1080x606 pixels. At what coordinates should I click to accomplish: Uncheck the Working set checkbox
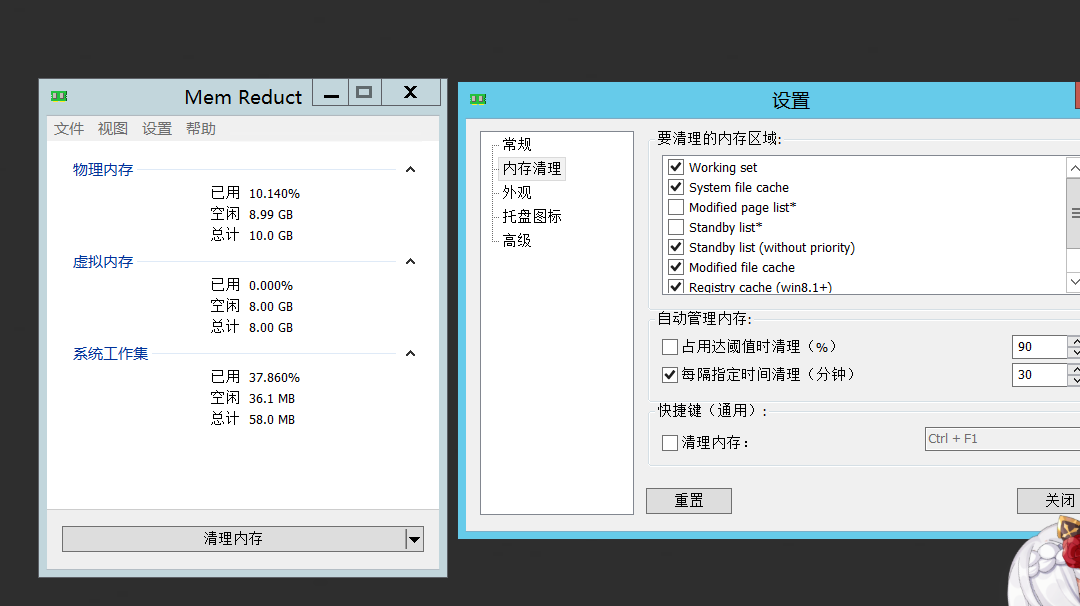pyautogui.click(x=676, y=167)
